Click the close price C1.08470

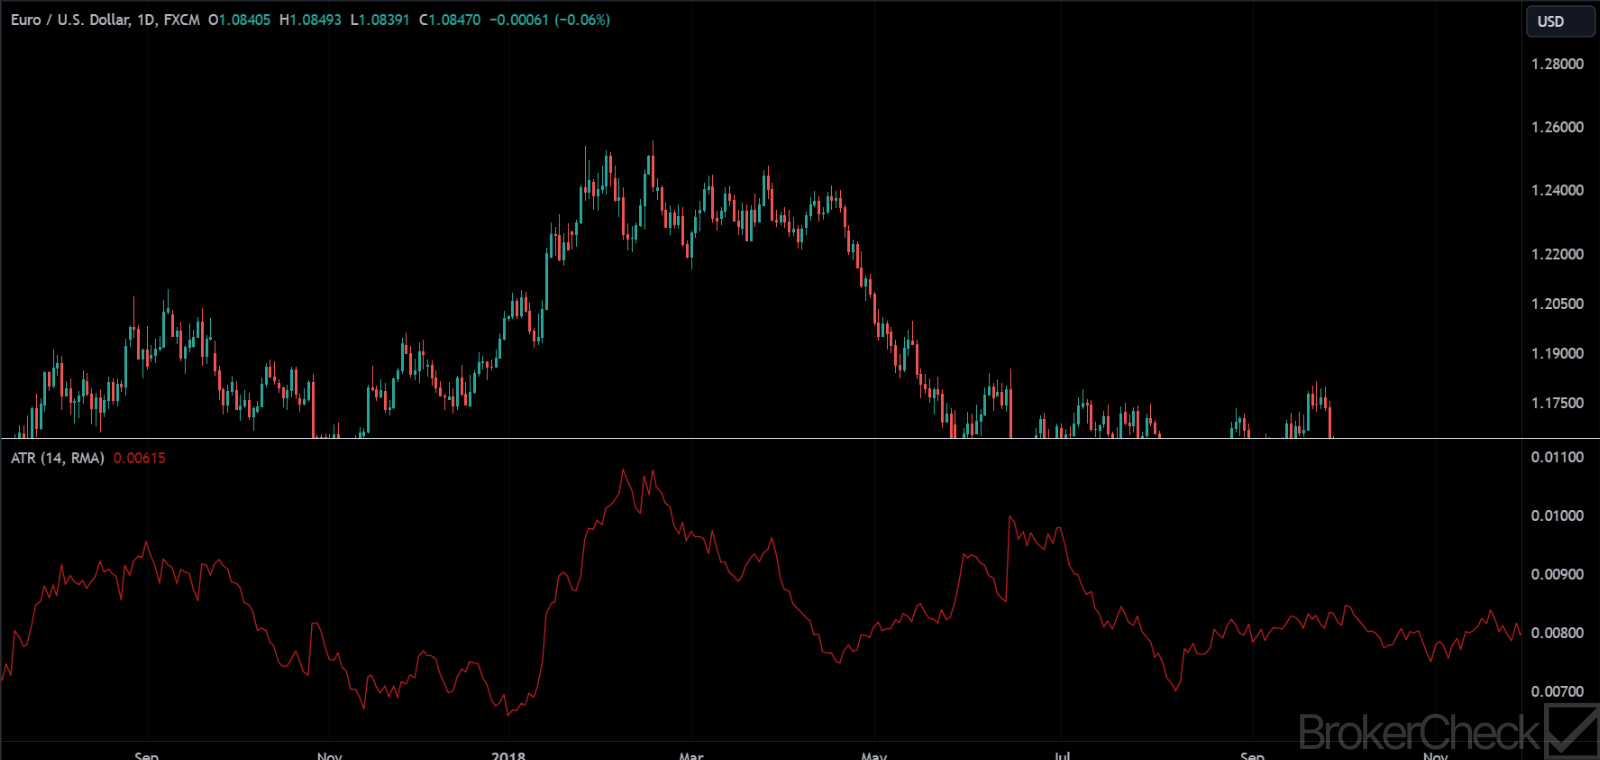450,20
